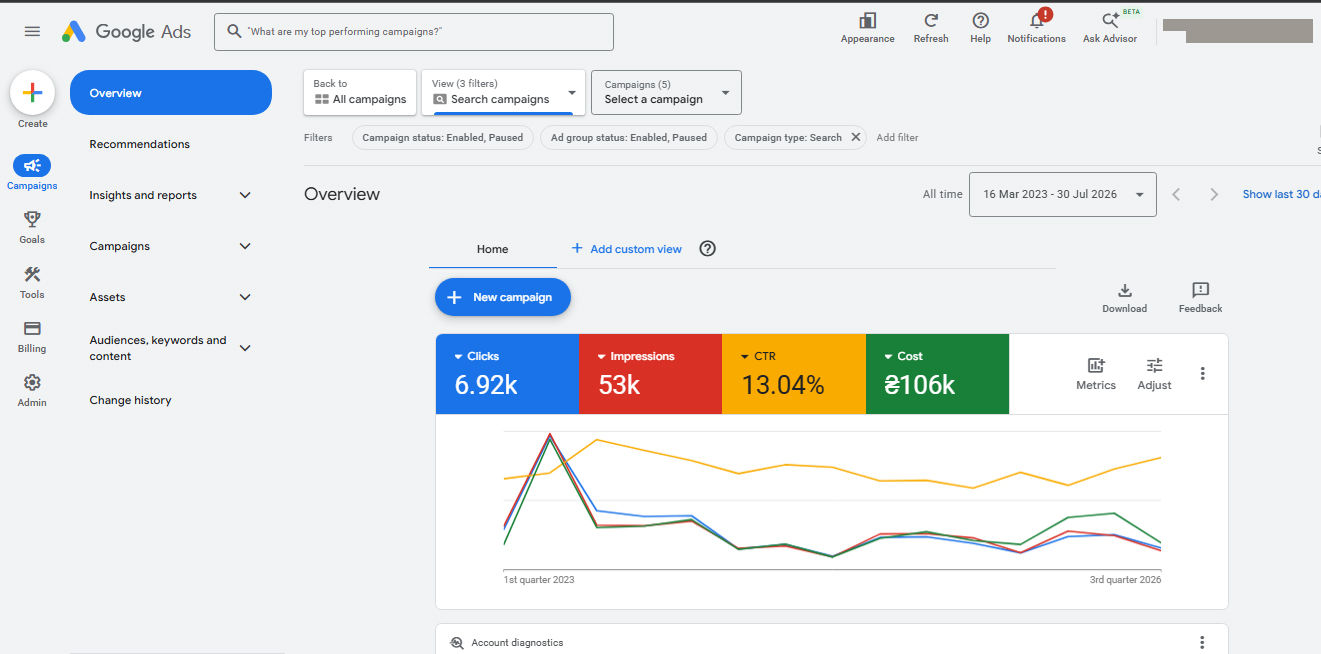Open Select a campaign dropdown
Viewport: 1321px width, 654px height.
[666, 92]
